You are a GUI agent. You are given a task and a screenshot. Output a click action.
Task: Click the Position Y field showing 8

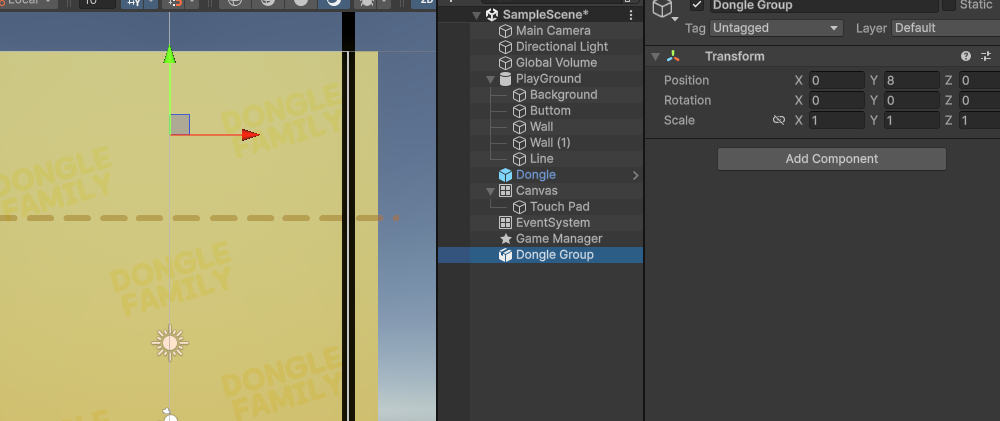[911, 80]
